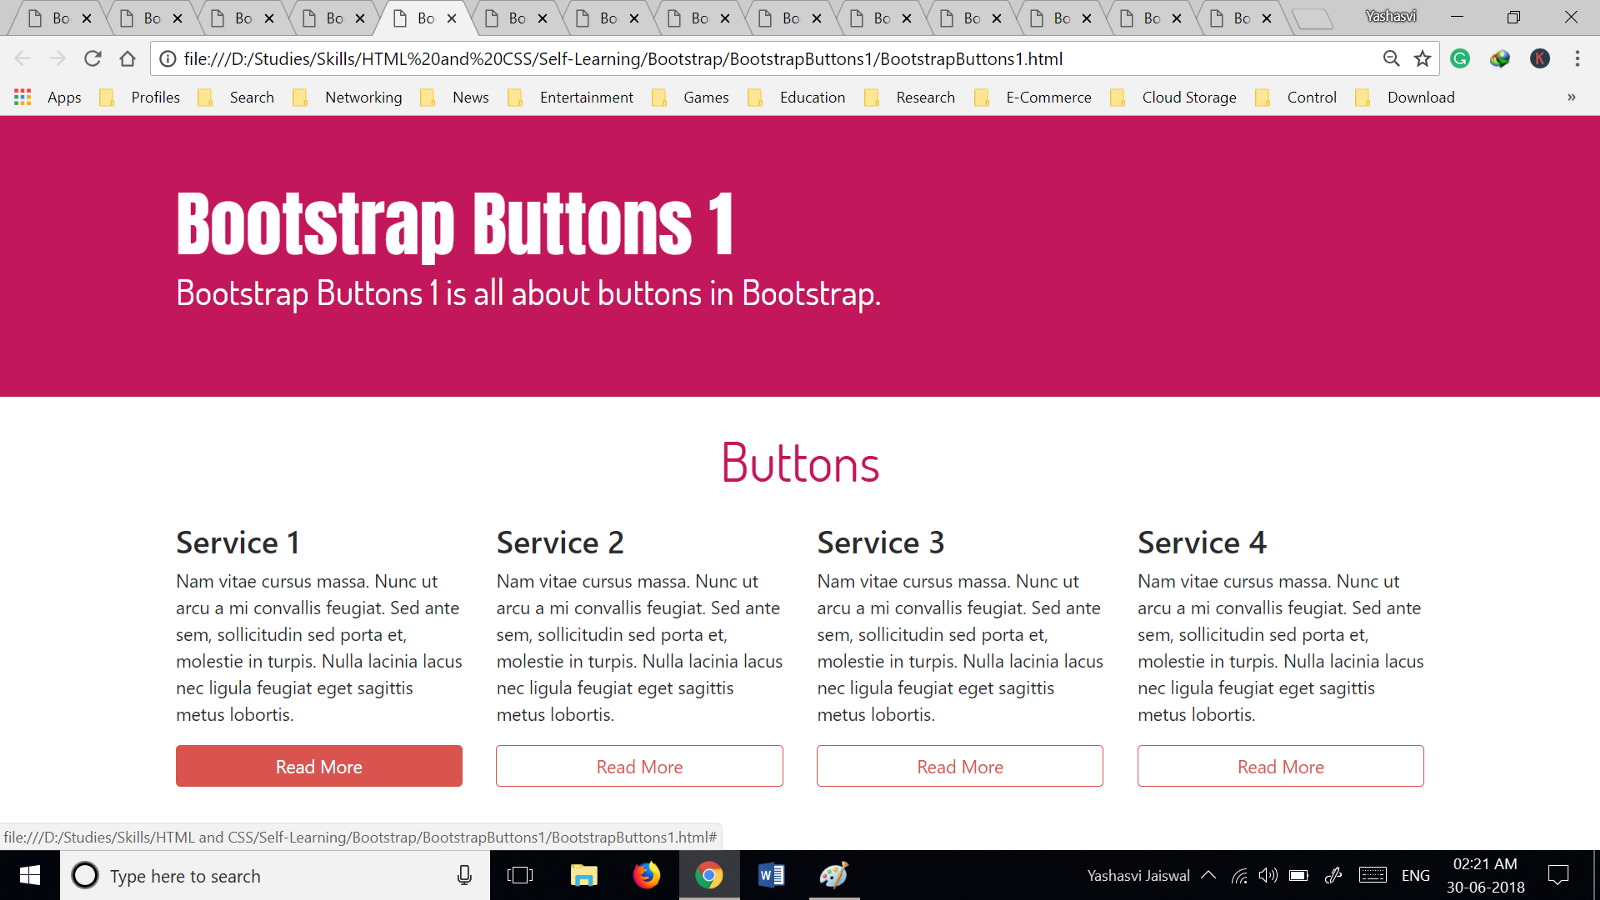This screenshot has height=900, width=1600.
Task: Show hidden system tray icons
Action: pos(1208,876)
